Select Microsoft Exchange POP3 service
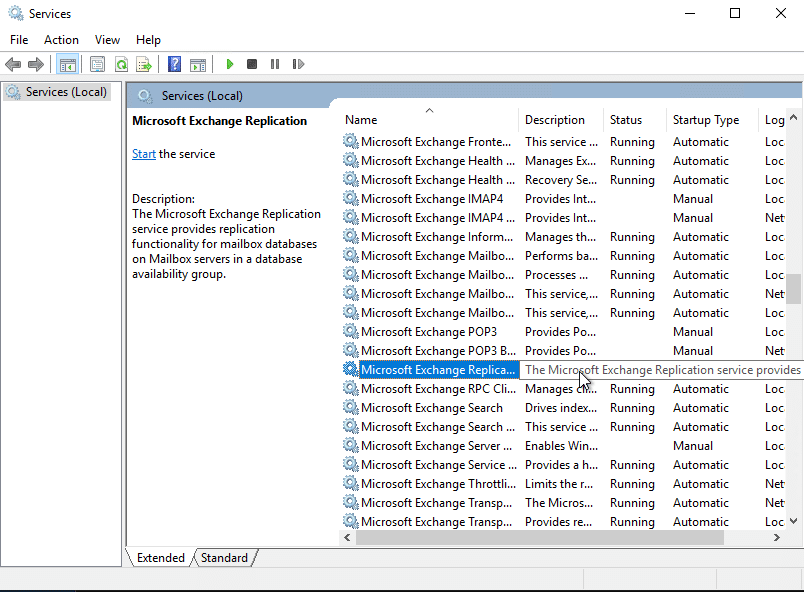 [x=429, y=331]
